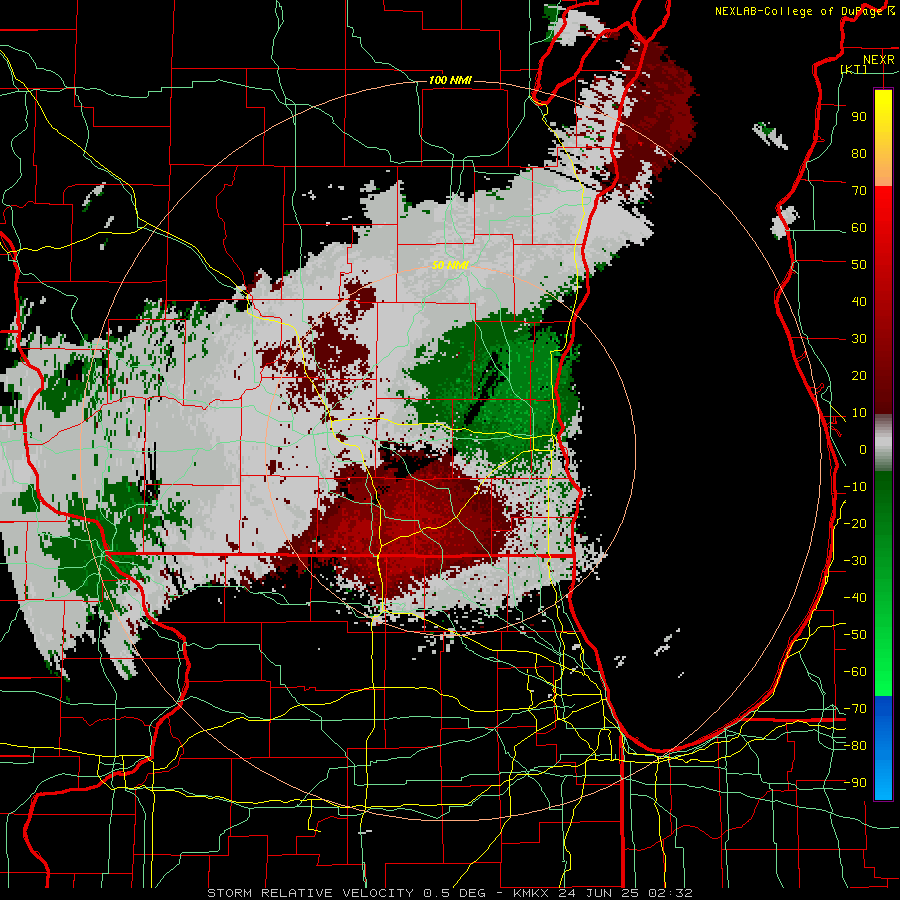Click the 100 NMI range ring label

(450, 80)
